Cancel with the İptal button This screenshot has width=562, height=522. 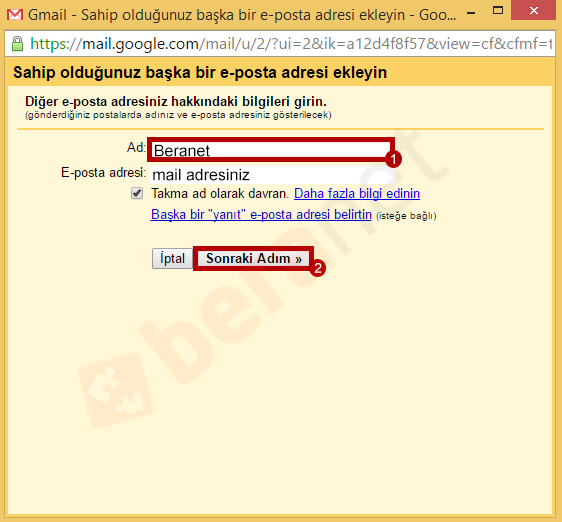172,258
